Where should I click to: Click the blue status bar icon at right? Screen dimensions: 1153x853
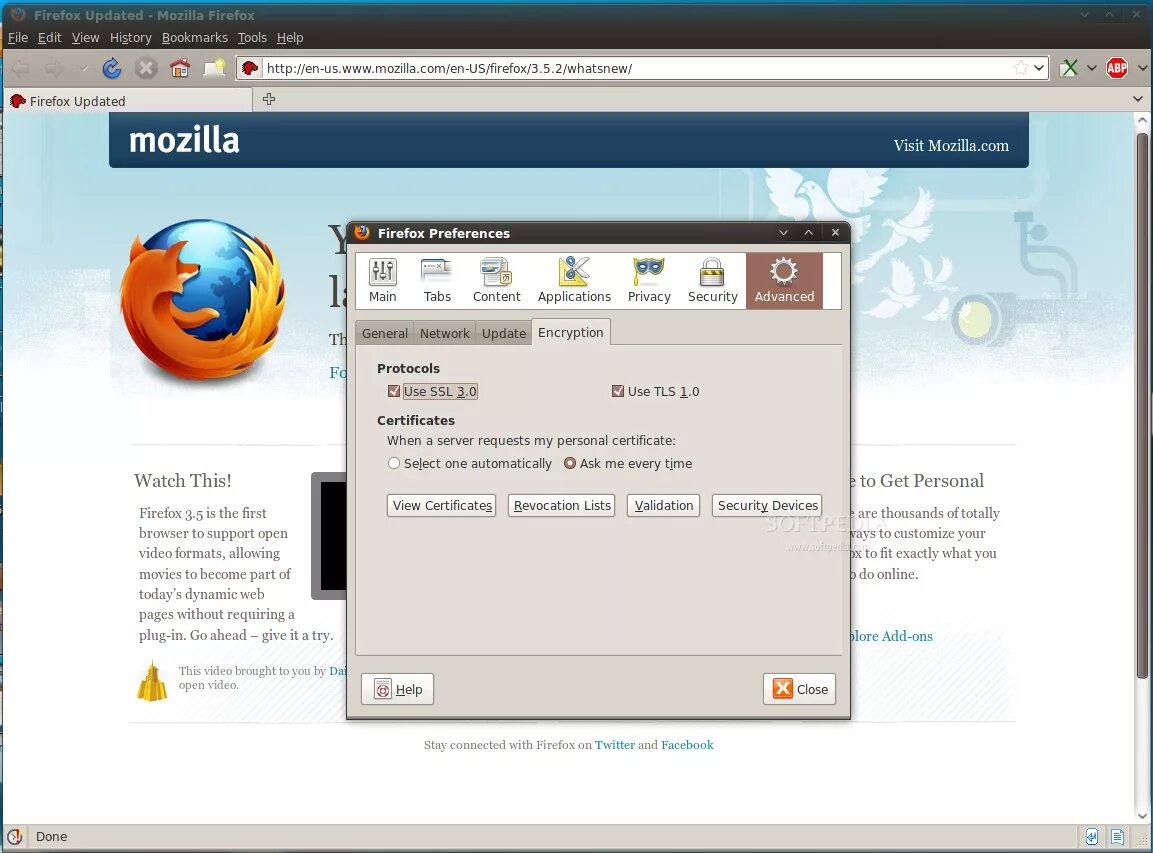coord(1092,837)
